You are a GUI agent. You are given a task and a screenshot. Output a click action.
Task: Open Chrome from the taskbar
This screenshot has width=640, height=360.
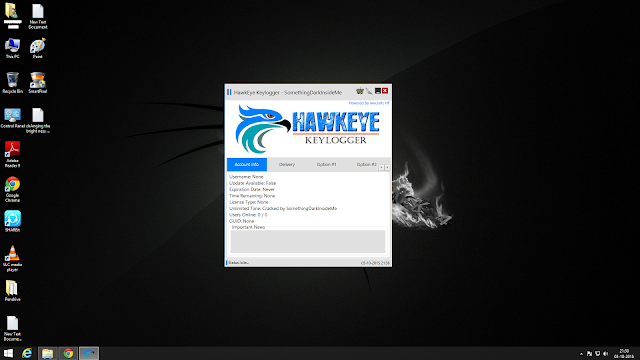pos(68,353)
